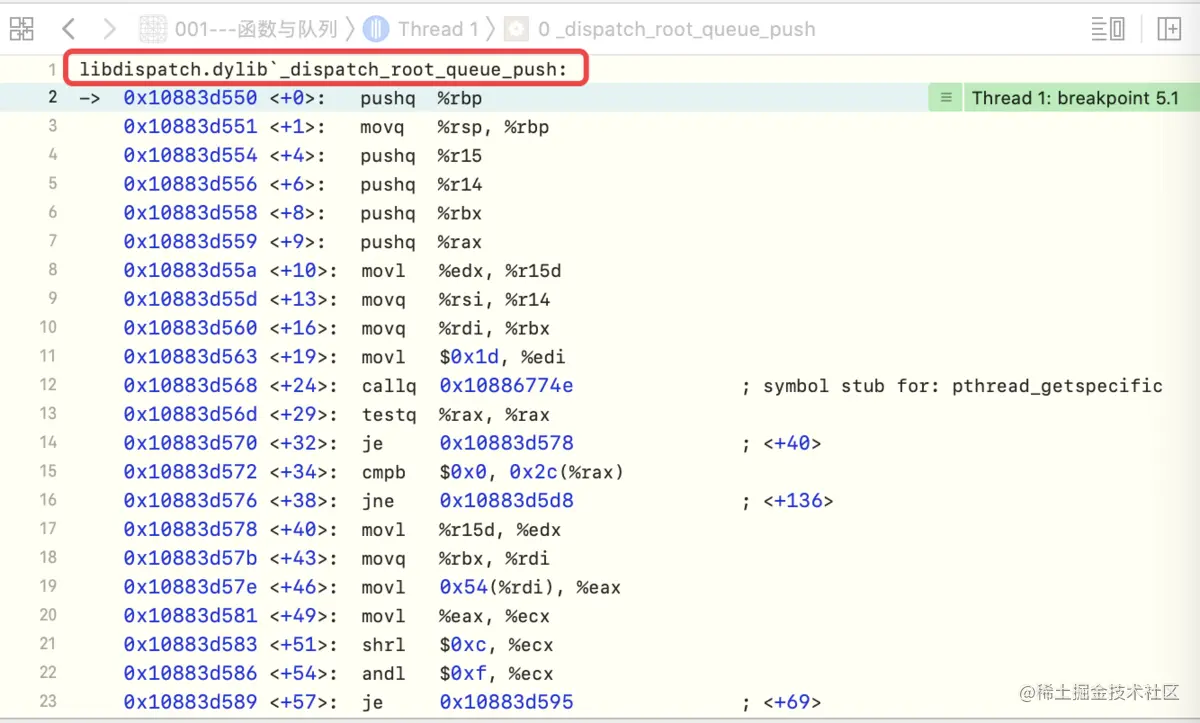Go back with the left chevron
The width and height of the screenshot is (1200, 723).
68,29
